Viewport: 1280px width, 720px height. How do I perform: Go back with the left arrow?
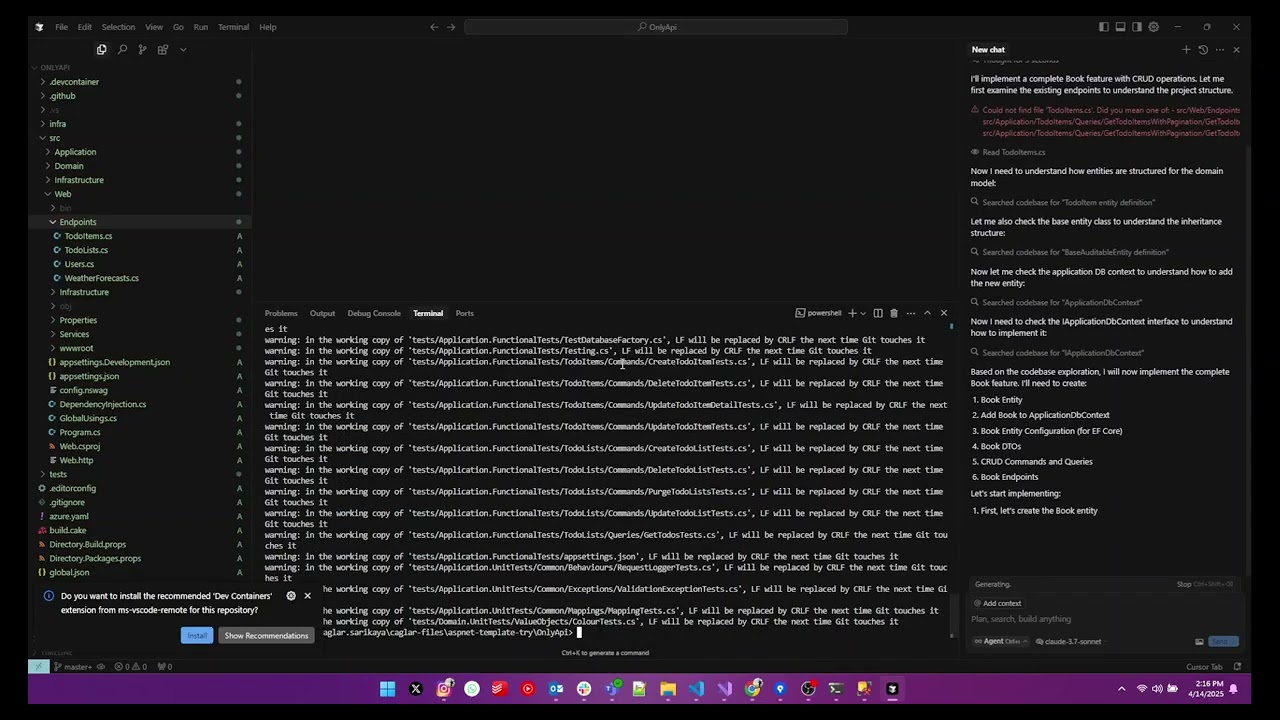[x=434, y=27]
